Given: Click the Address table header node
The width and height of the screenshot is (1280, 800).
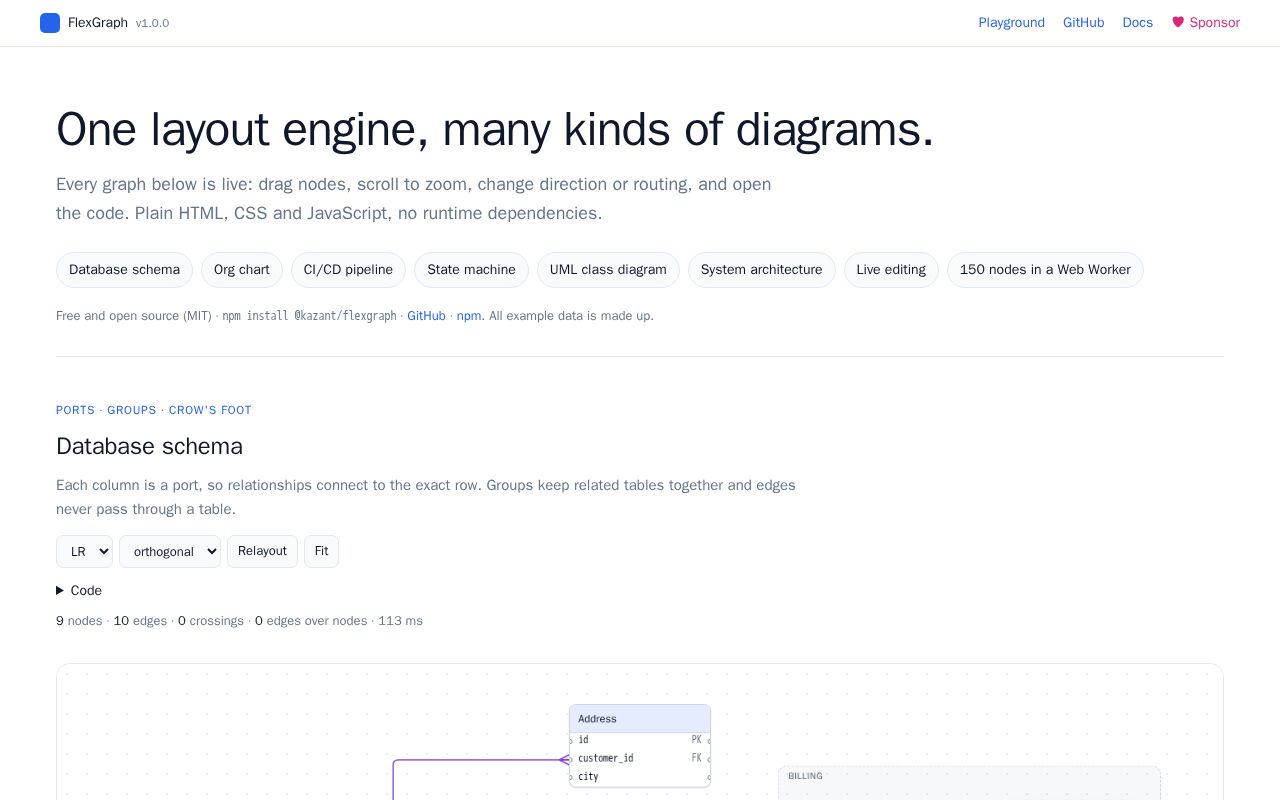Looking at the screenshot, I should coord(640,719).
